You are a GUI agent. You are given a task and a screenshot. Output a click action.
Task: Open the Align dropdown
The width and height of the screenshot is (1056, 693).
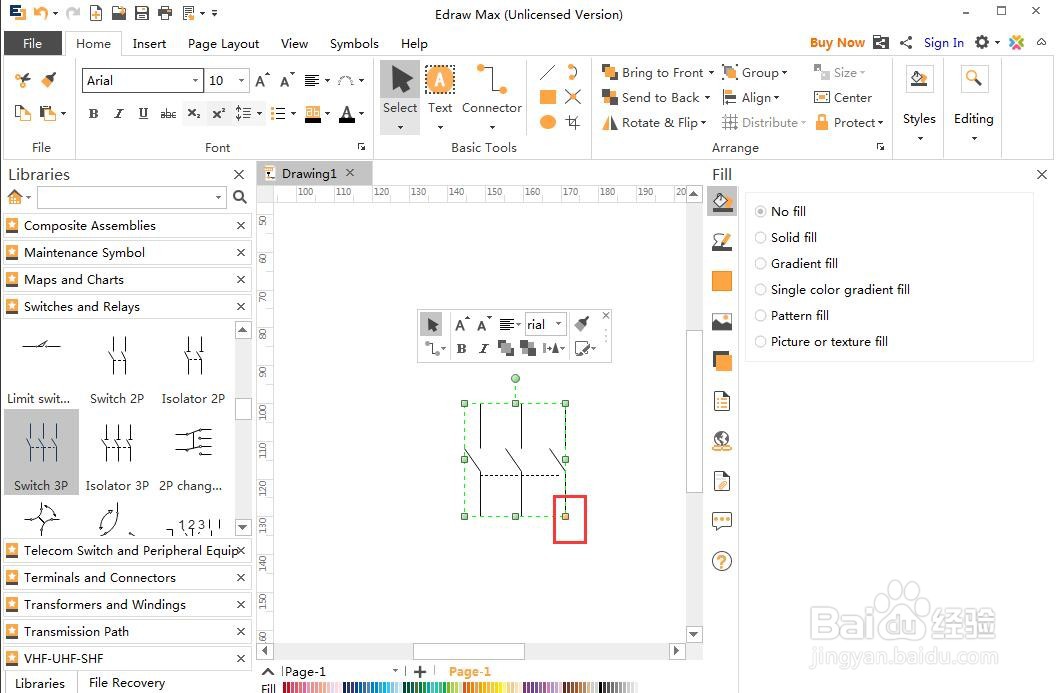coord(751,98)
